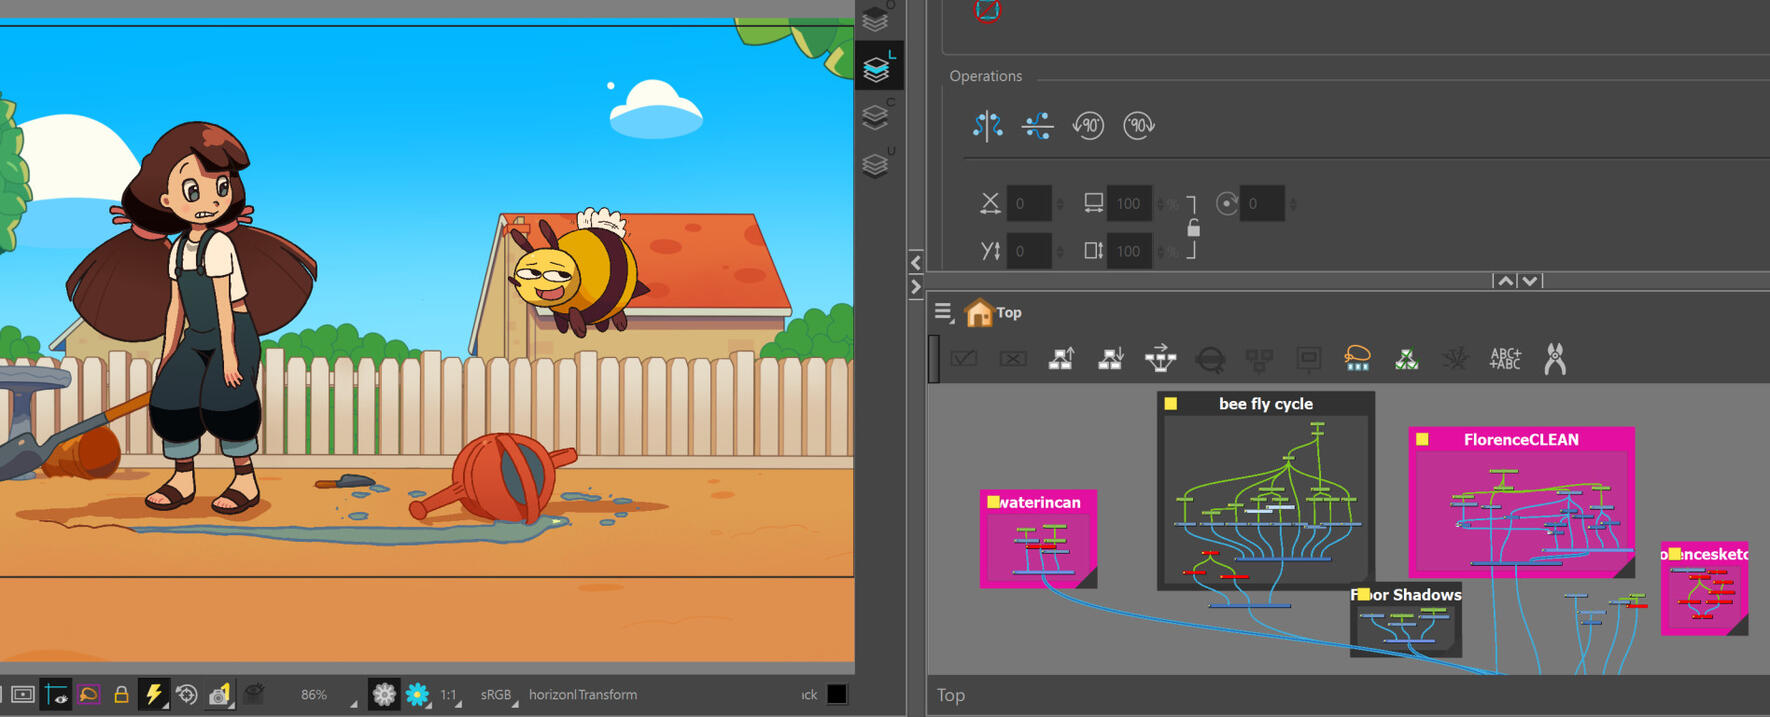Select the ABC+ABC rename nodes icon
The image size is (1770, 717).
pos(1504,358)
